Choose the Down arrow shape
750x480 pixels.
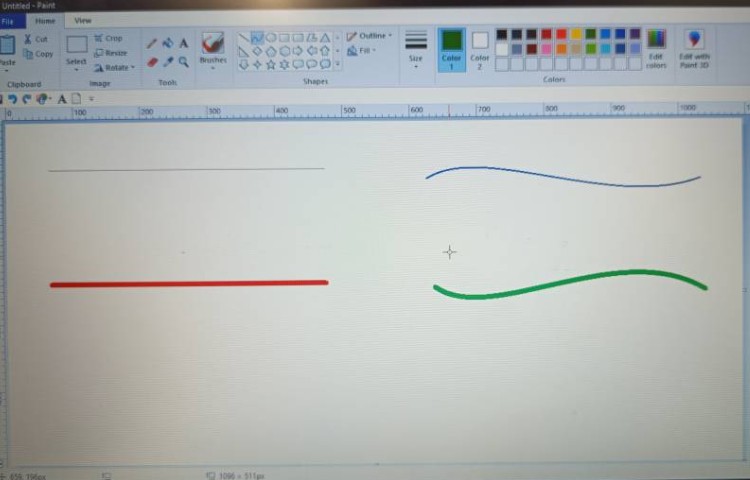(x=243, y=64)
